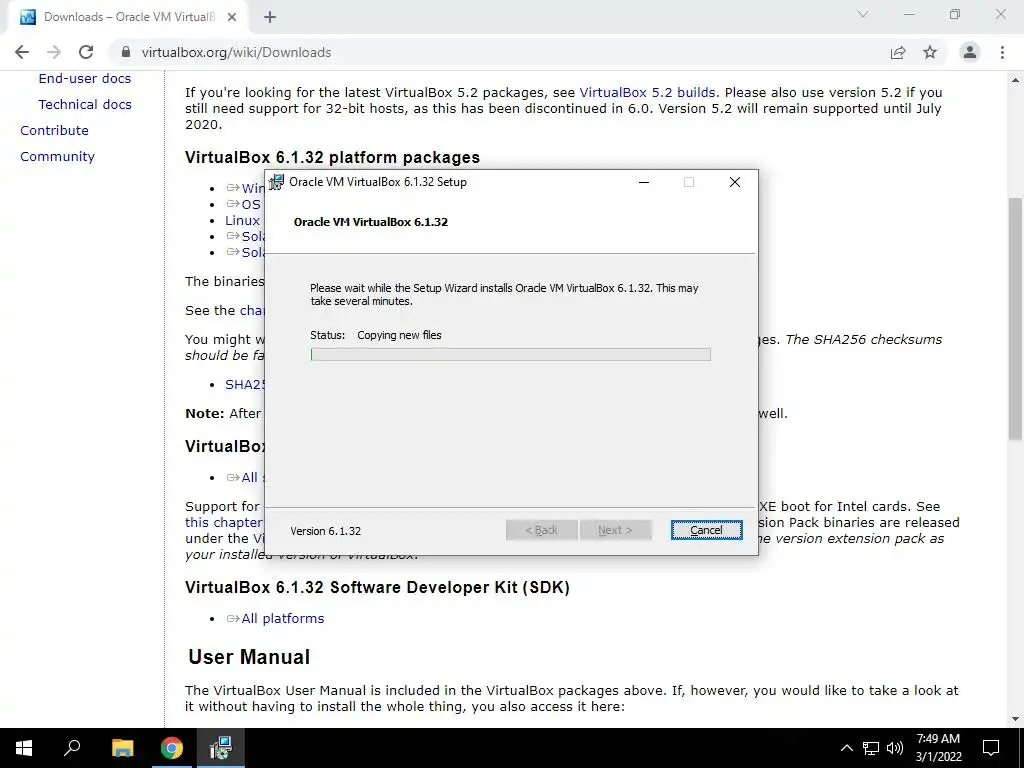
Task: Open End-user docs sidebar link
Action: coord(85,78)
